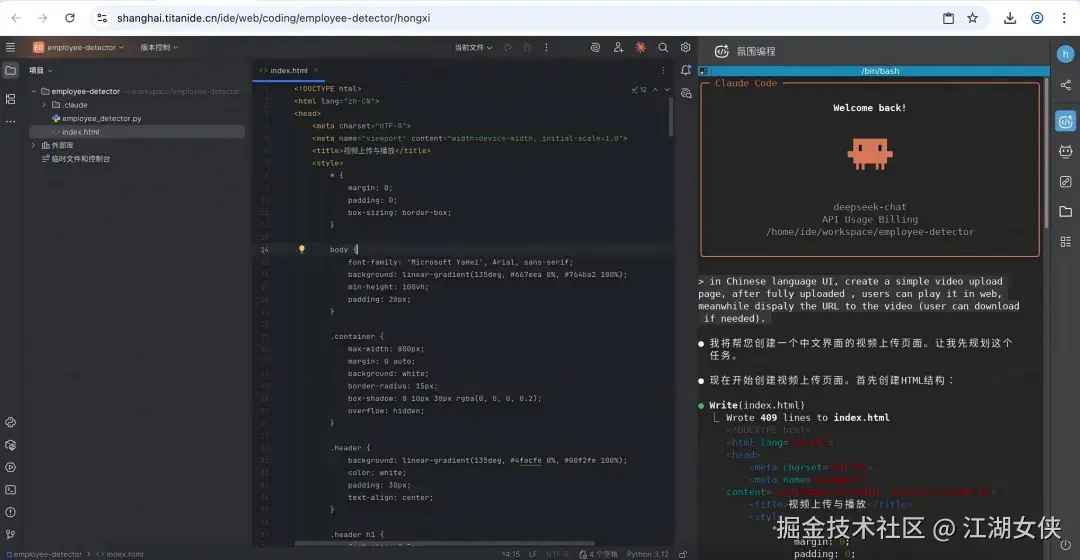Click the spiral AI assistant toolbar icon

[595, 48]
